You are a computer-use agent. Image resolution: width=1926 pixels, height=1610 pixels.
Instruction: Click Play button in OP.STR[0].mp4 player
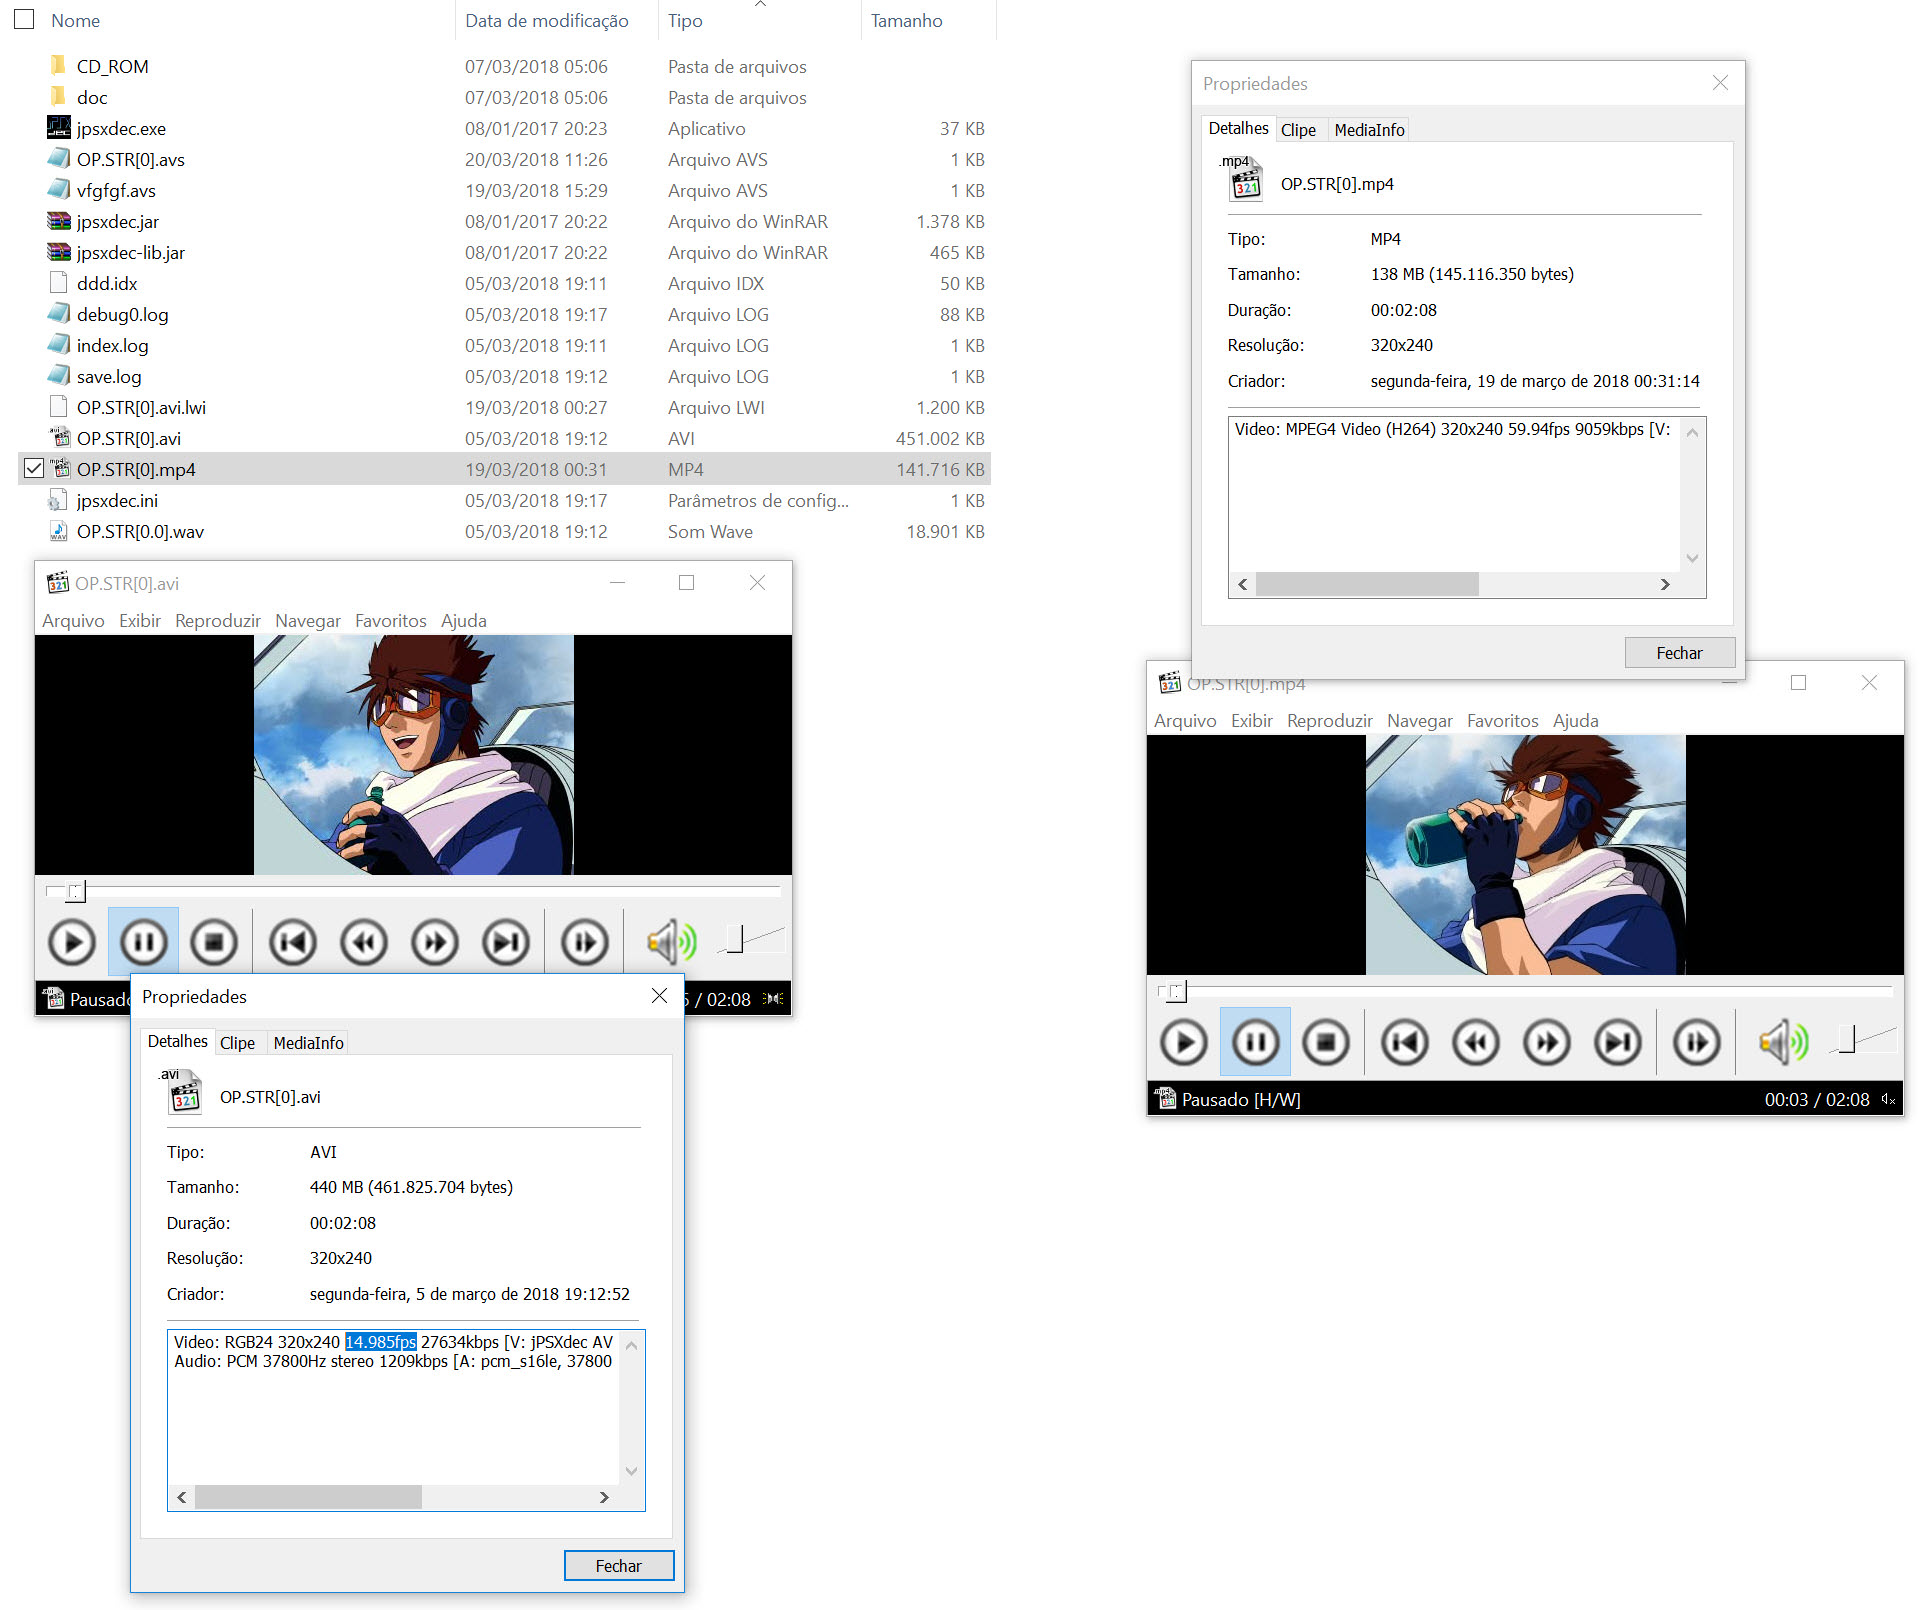[1184, 1042]
